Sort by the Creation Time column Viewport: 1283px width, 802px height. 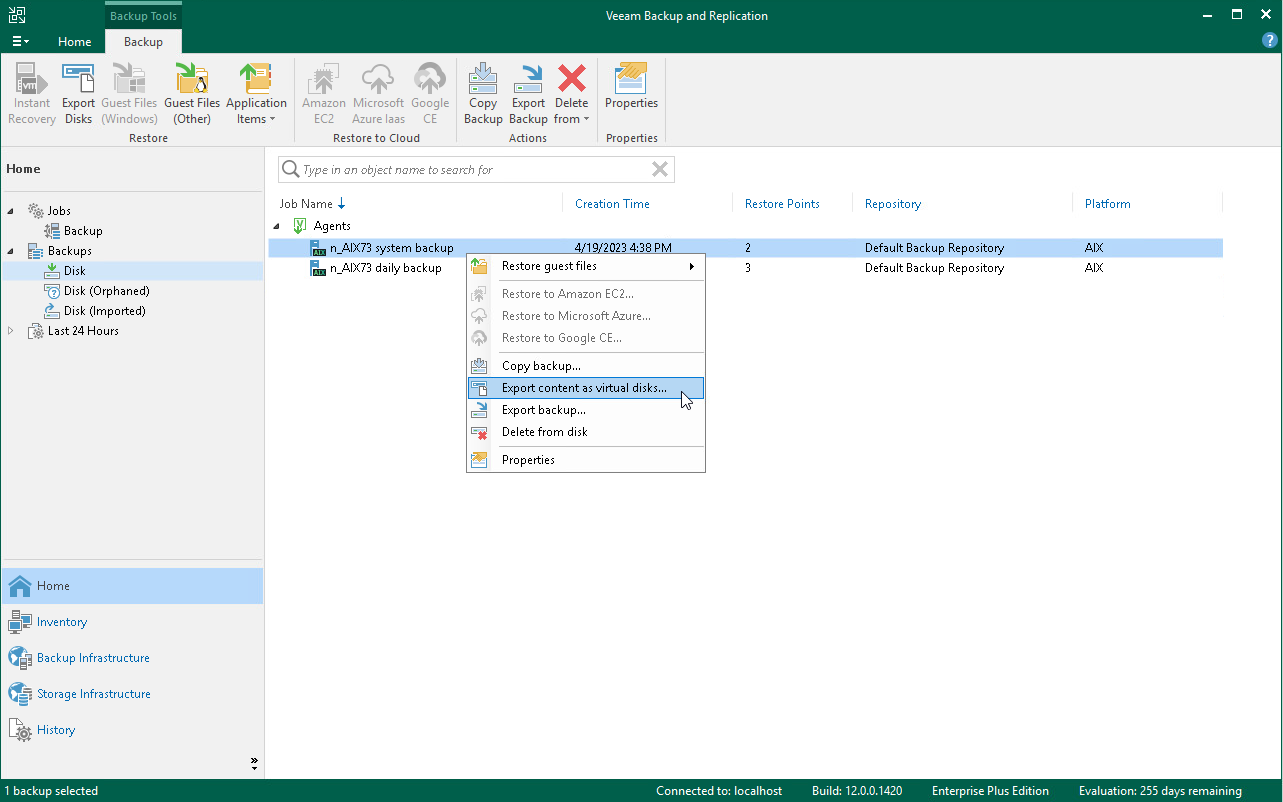click(612, 204)
